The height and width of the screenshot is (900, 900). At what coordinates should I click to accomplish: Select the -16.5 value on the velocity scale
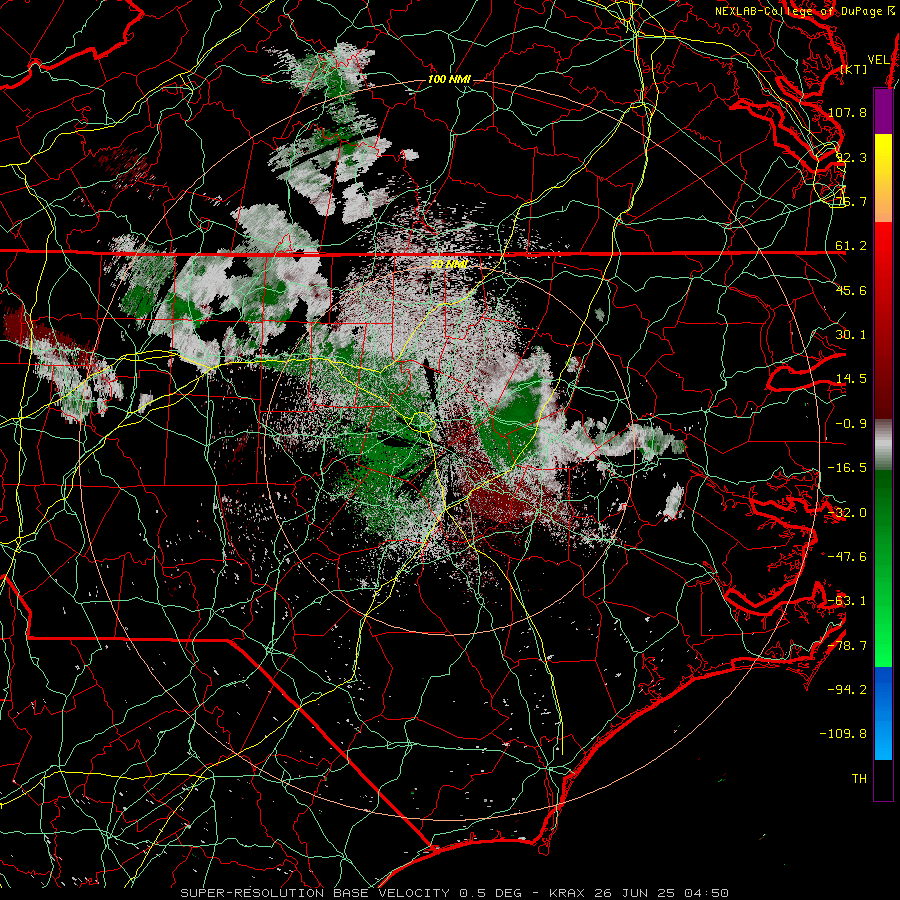[x=847, y=468]
